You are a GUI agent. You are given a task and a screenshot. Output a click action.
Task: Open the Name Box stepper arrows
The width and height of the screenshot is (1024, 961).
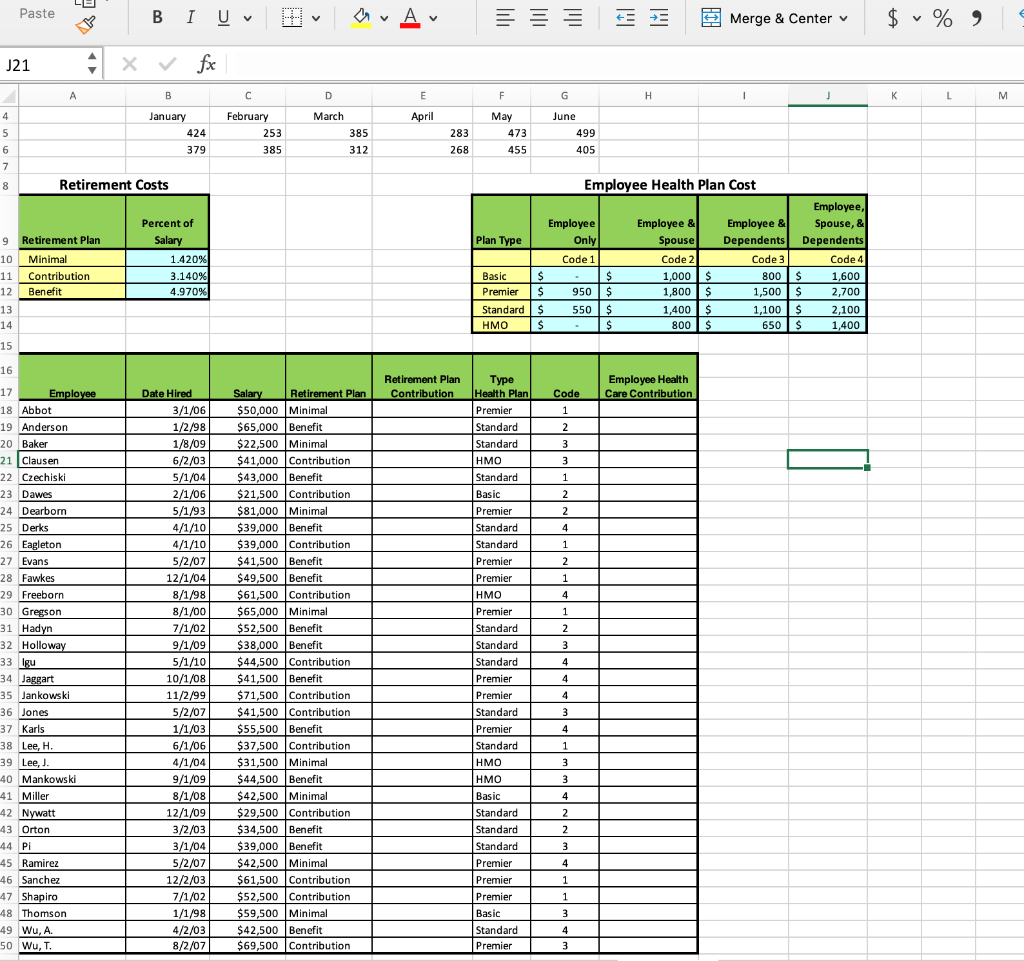pyautogui.click(x=92, y=63)
